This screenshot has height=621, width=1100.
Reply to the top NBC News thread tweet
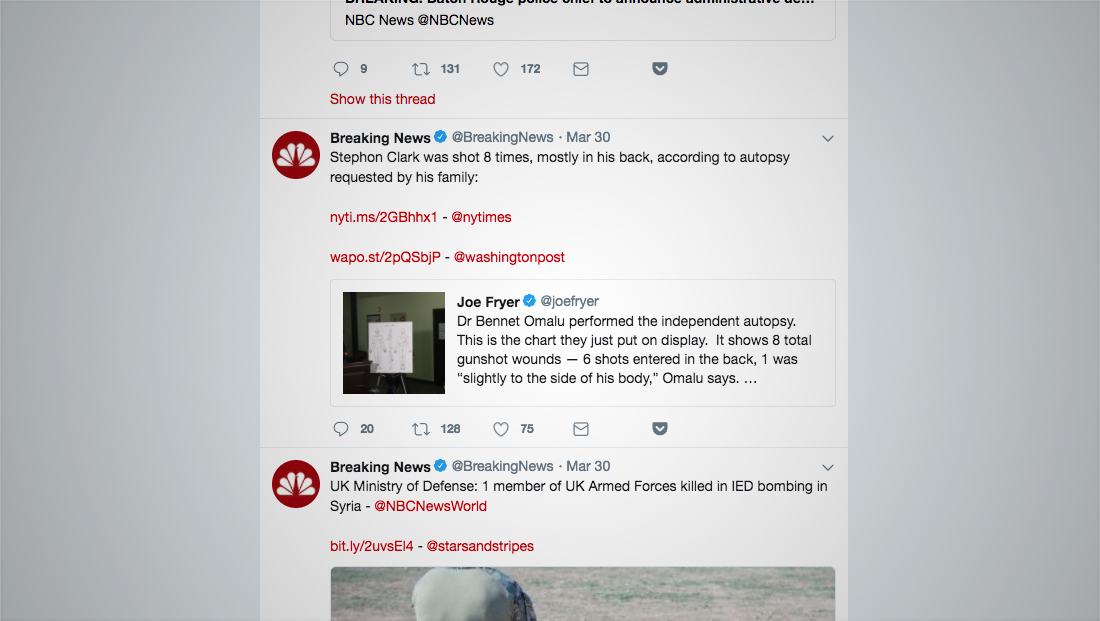(x=340, y=68)
